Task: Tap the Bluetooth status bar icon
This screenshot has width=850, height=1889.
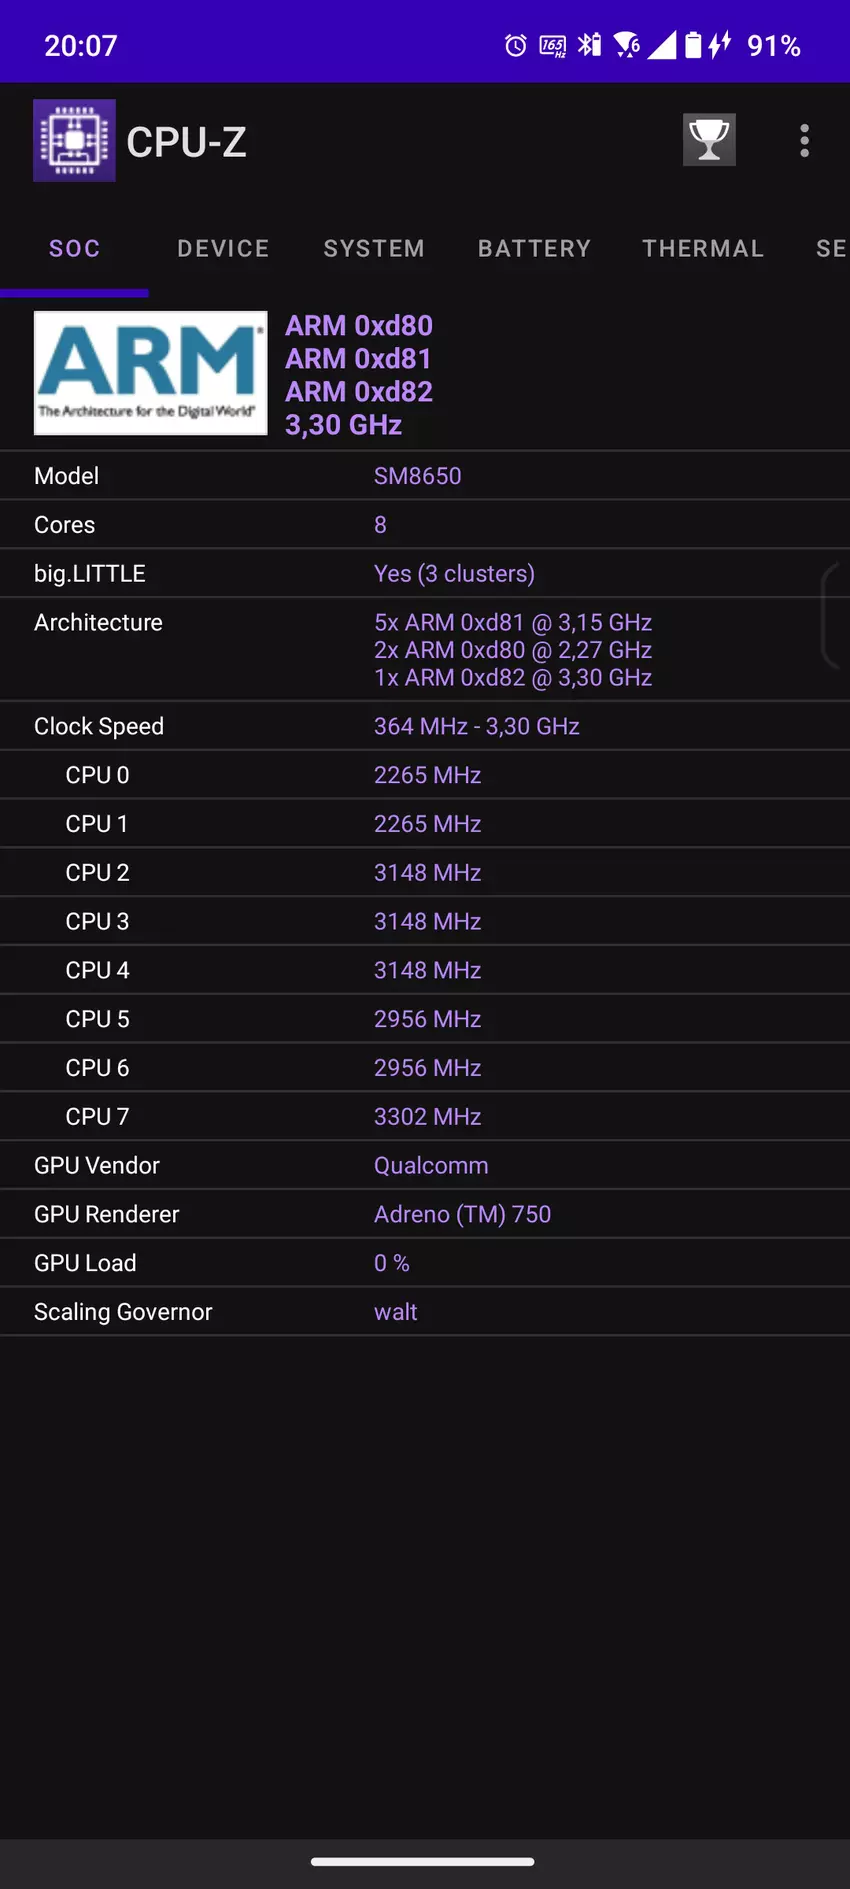Action: tap(590, 45)
